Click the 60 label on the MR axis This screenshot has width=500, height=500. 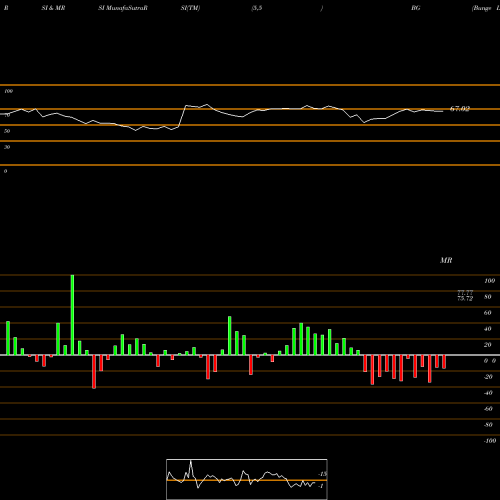click(x=487, y=313)
